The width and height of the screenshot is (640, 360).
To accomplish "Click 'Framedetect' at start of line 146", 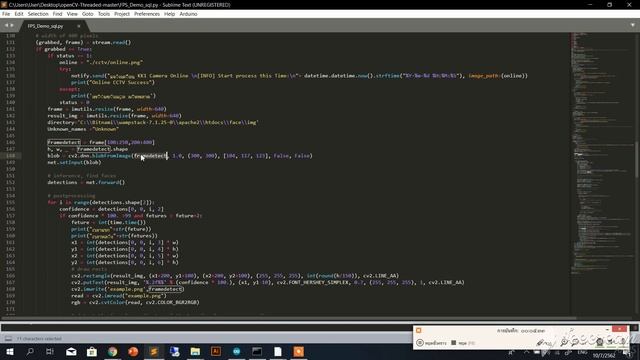I will (x=64, y=142).
